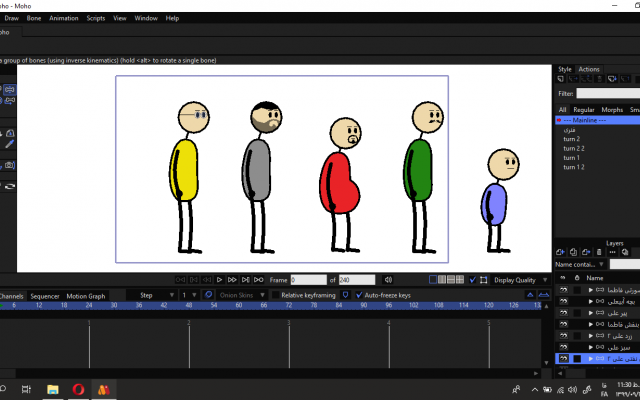
Task: Toggle the audio speaker icon by frame field
Action: point(388,280)
